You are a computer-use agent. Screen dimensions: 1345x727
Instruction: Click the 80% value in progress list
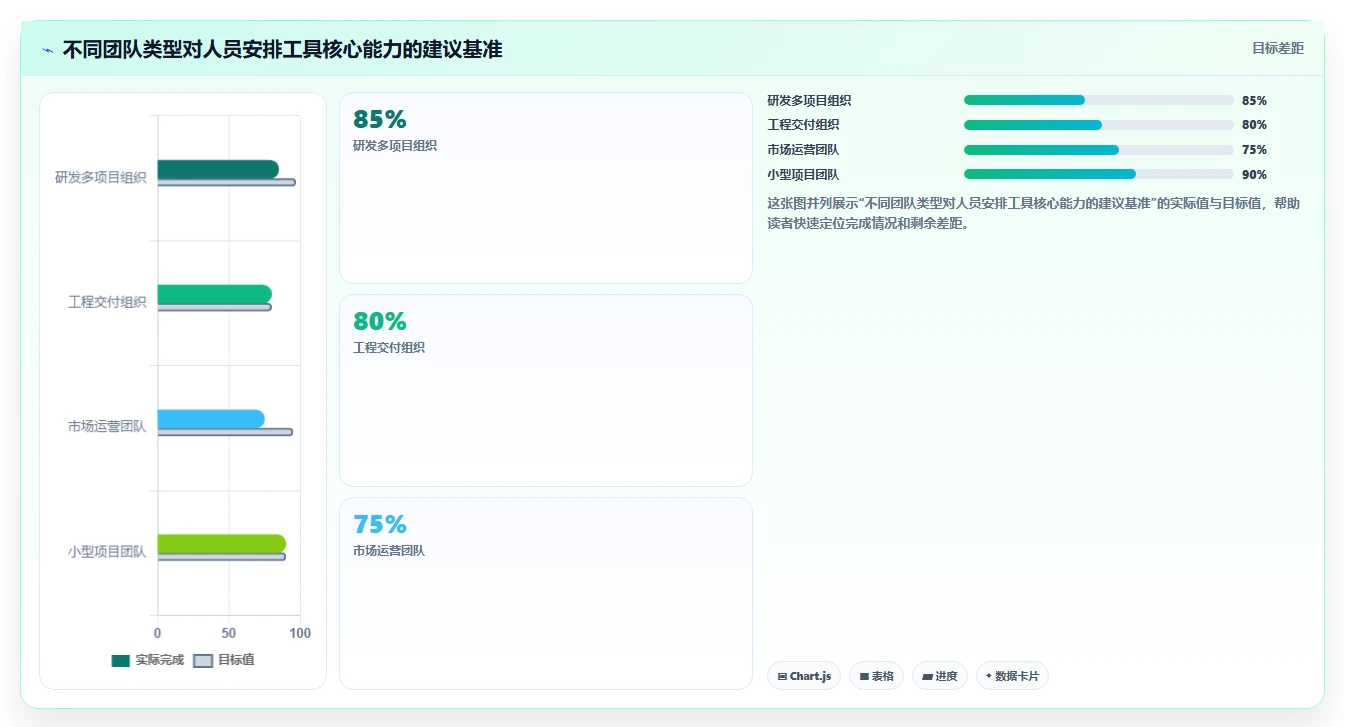(x=1254, y=125)
